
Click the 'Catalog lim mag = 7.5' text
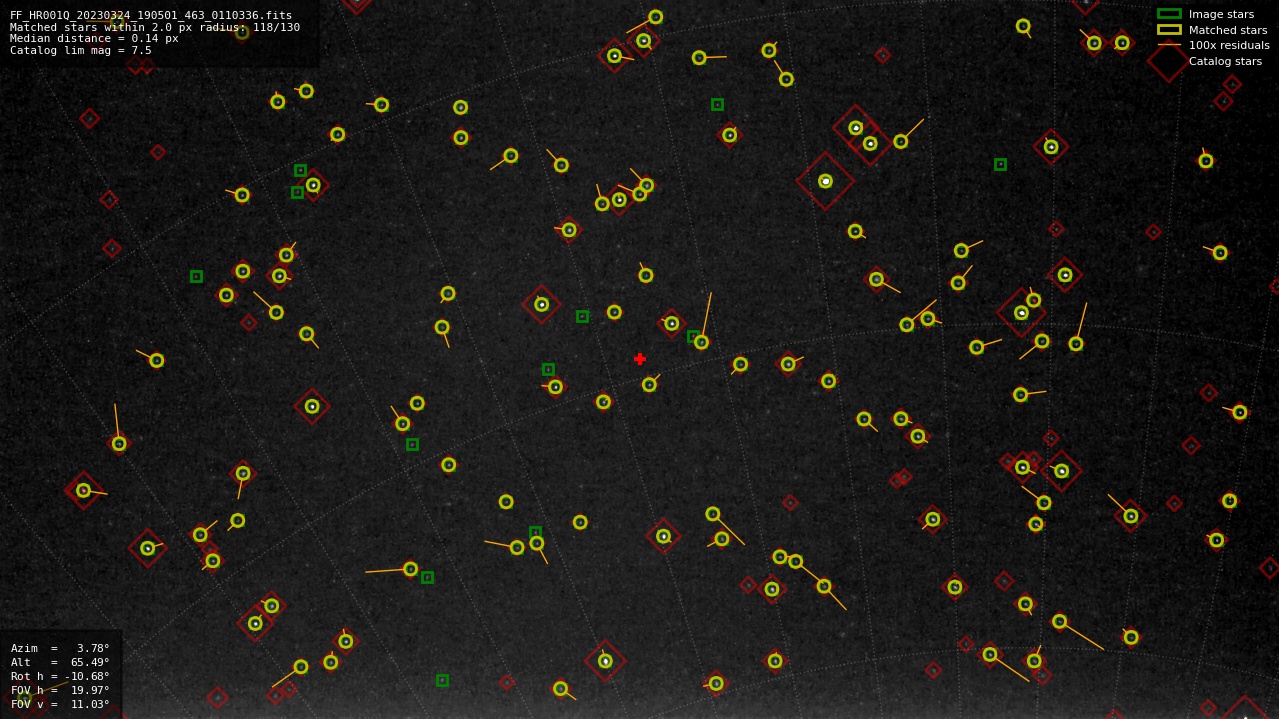[x=81, y=50]
